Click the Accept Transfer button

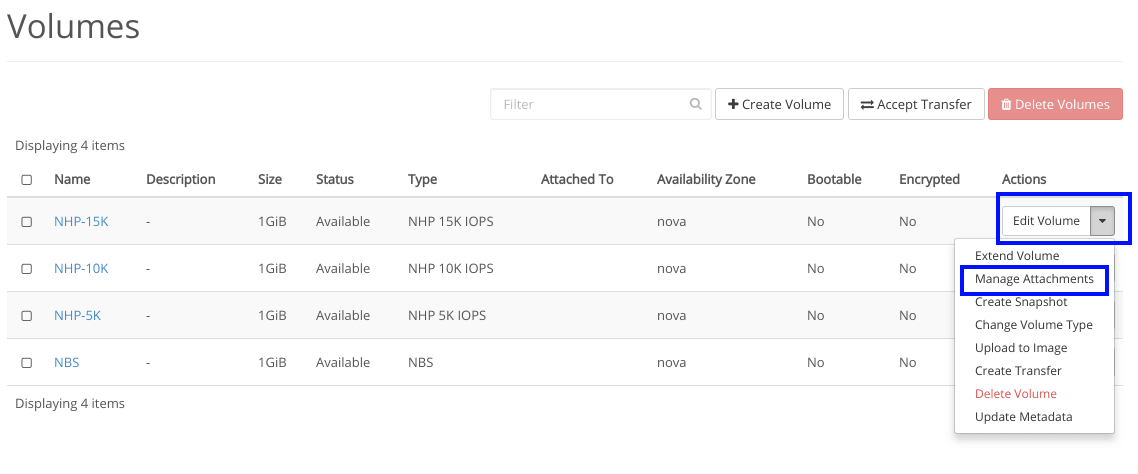916,104
